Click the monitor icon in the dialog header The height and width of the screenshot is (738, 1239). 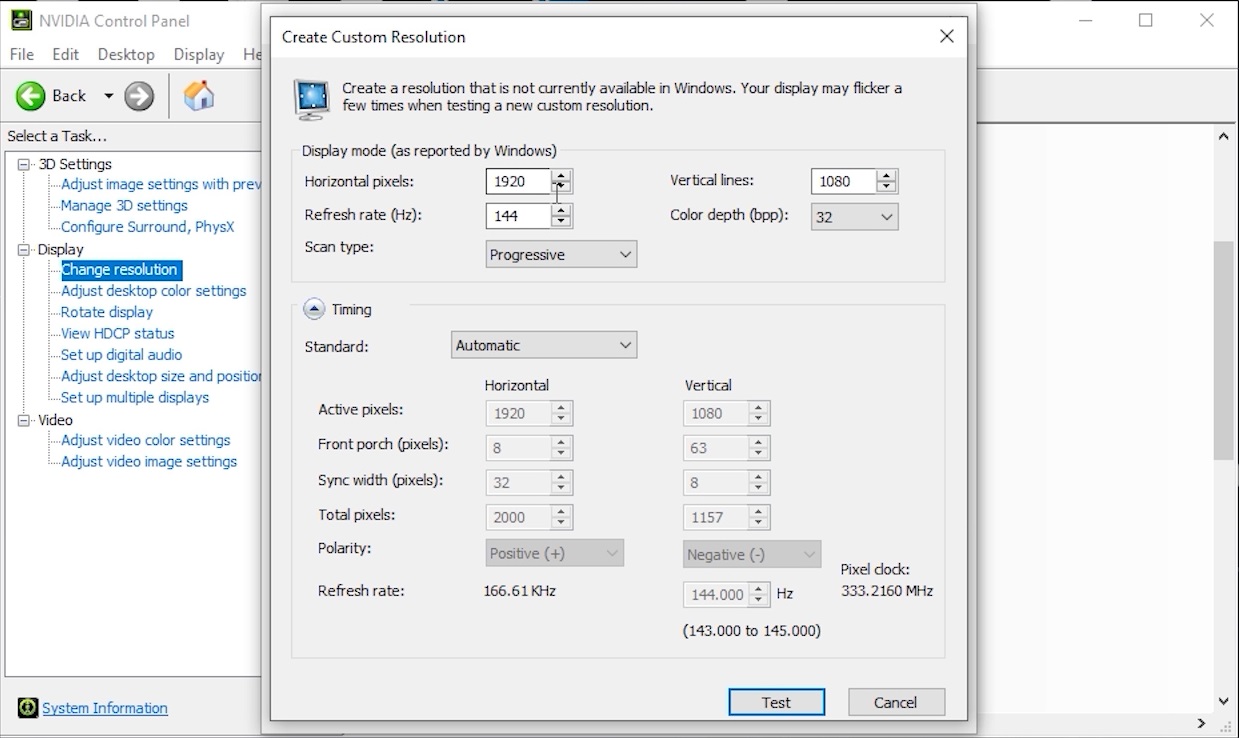pos(312,98)
